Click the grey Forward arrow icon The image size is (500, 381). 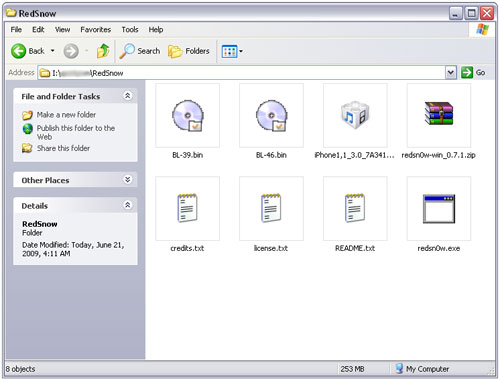point(71,51)
